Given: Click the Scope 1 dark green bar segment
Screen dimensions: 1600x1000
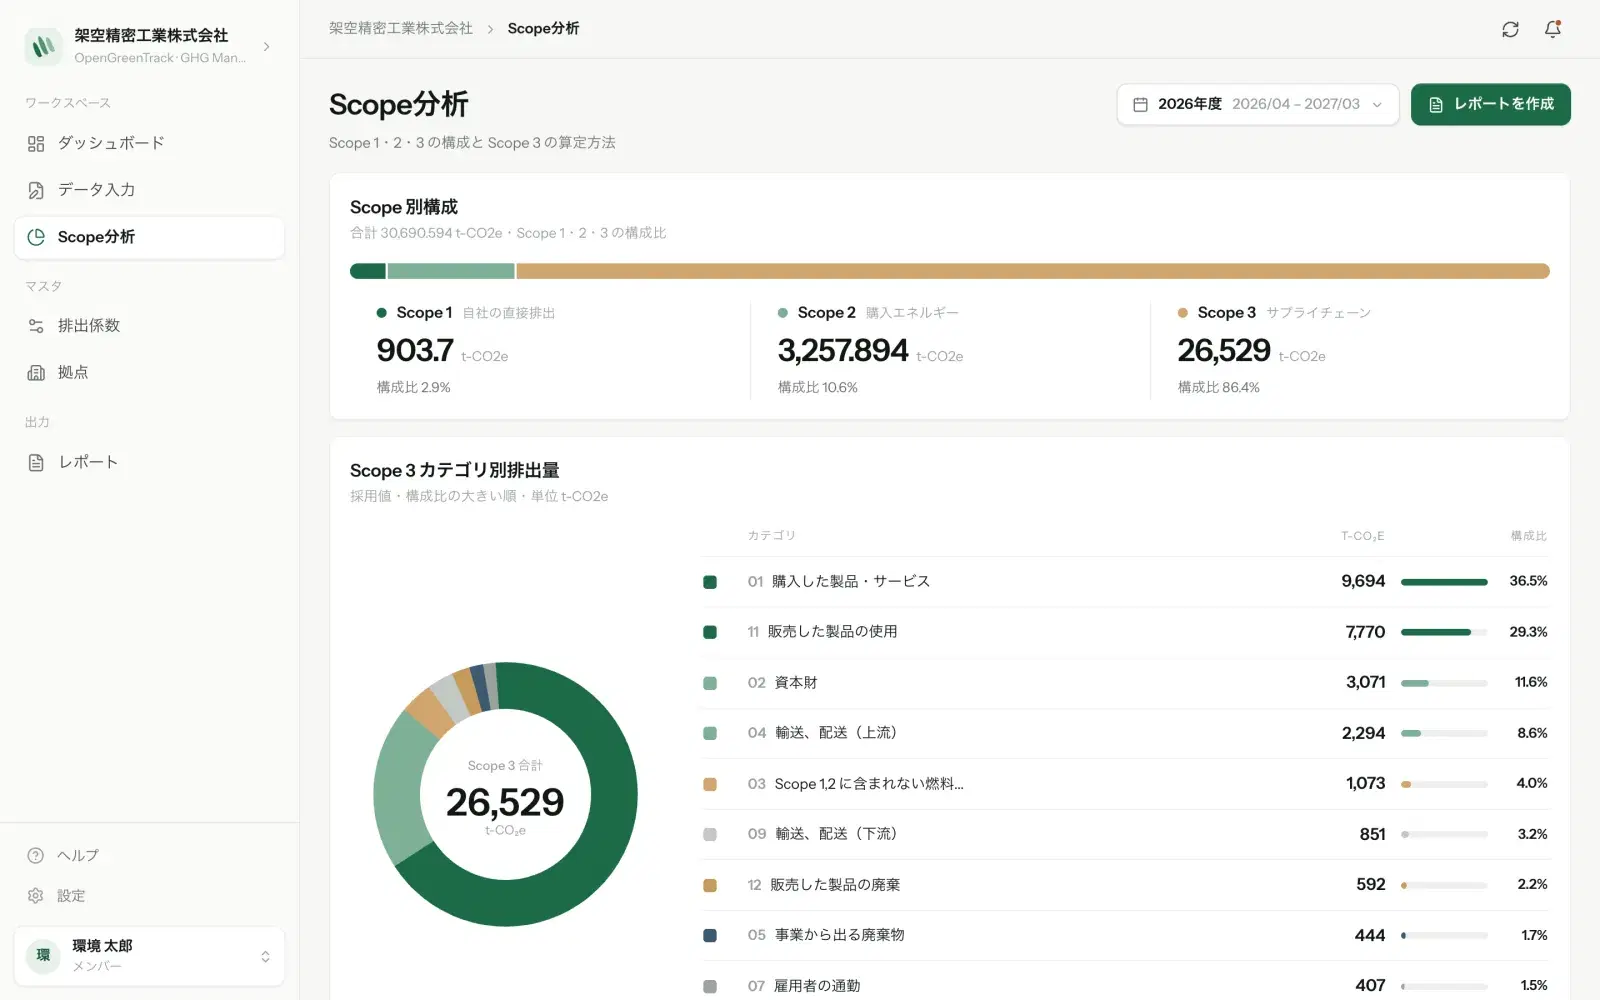Looking at the screenshot, I should click(367, 271).
